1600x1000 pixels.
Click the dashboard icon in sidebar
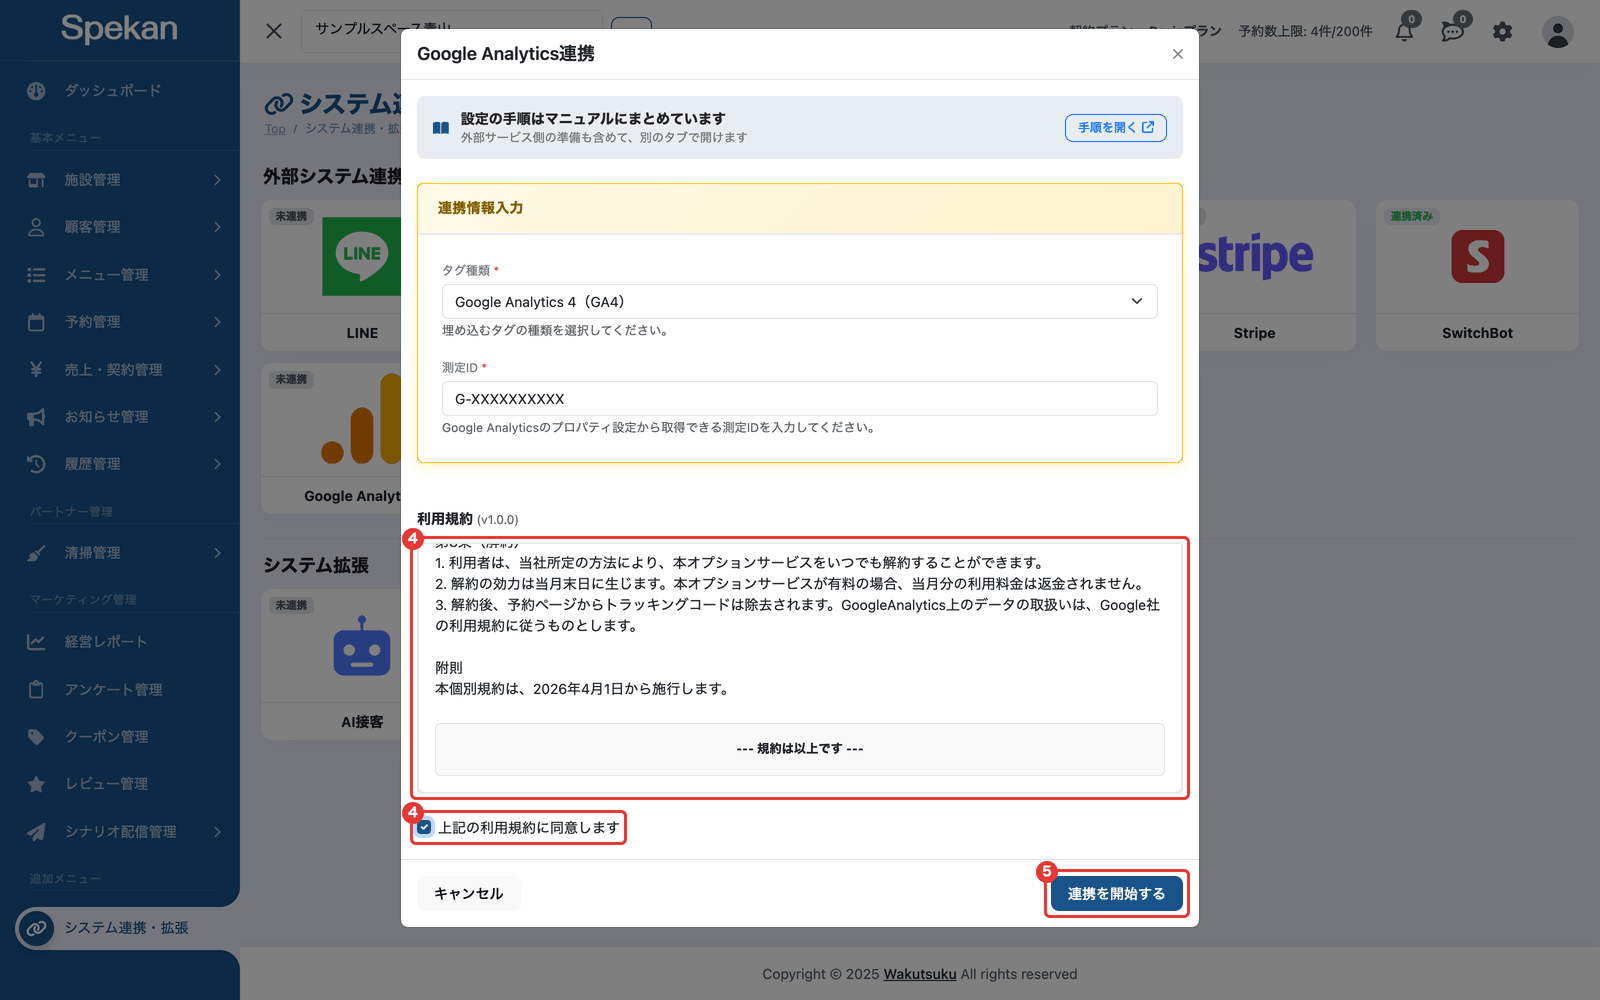point(37,91)
